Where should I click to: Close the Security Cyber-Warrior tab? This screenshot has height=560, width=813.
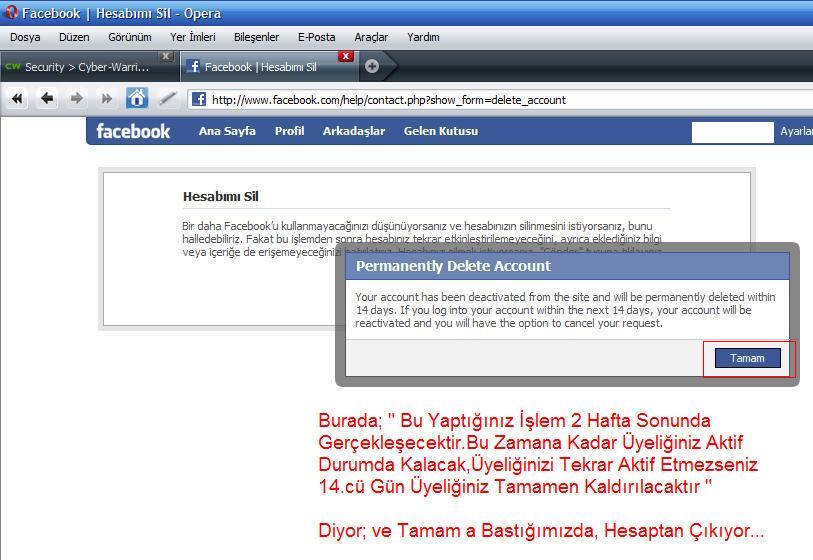(x=166, y=56)
